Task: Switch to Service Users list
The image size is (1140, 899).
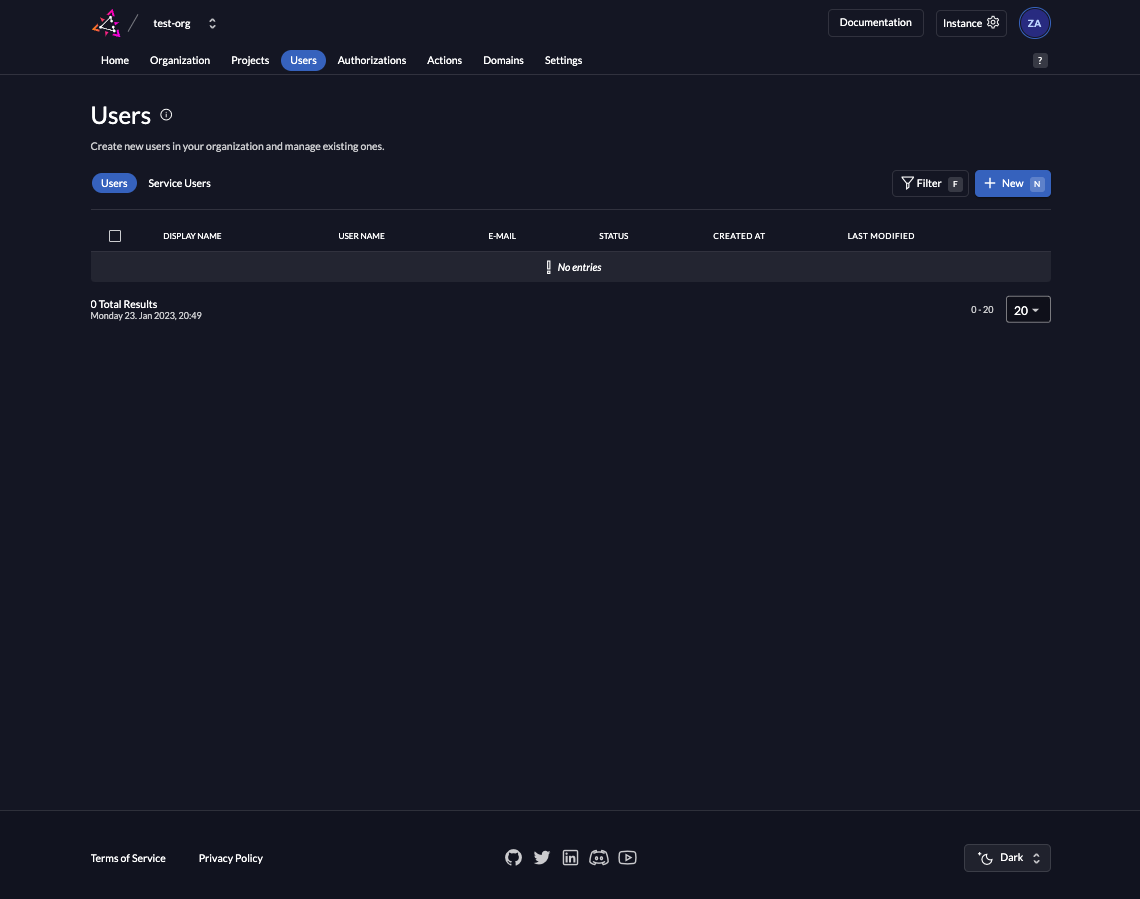Action: (x=180, y=183)
